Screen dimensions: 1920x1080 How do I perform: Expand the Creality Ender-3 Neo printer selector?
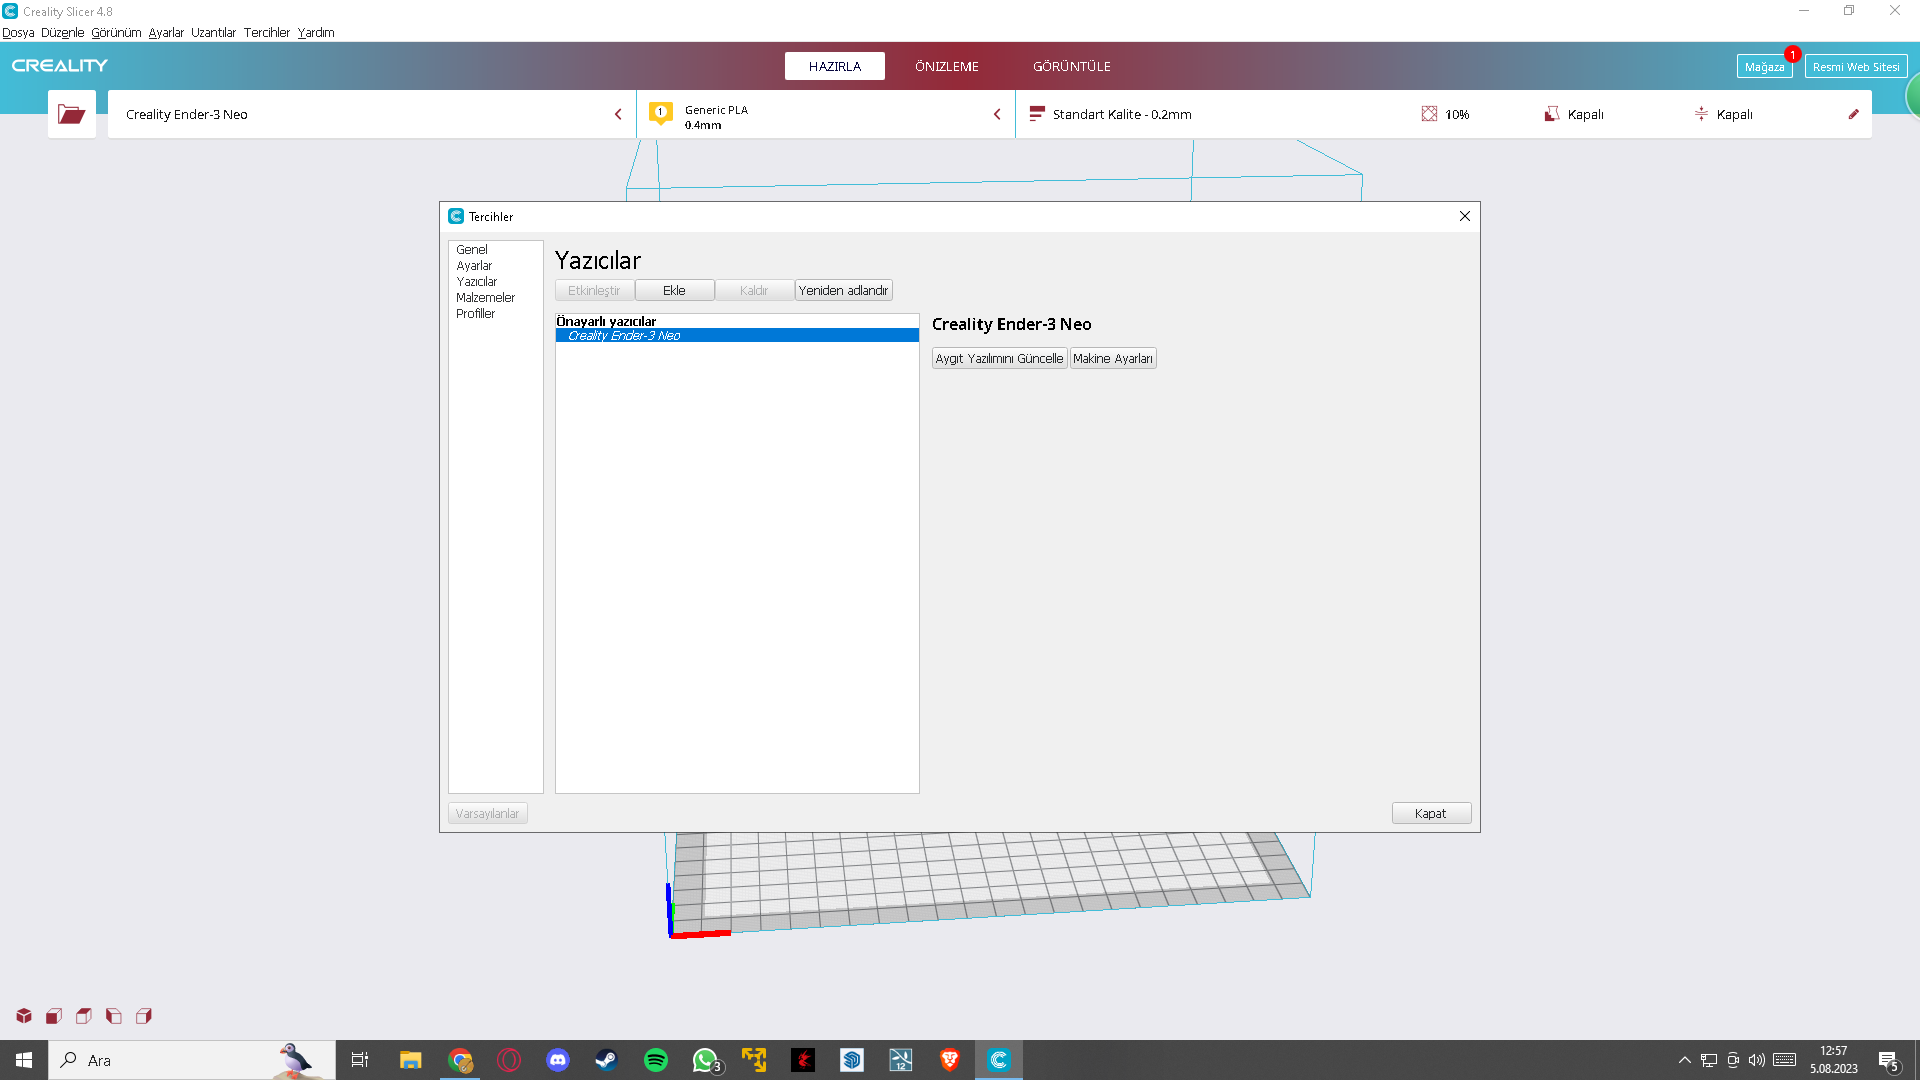370,114
